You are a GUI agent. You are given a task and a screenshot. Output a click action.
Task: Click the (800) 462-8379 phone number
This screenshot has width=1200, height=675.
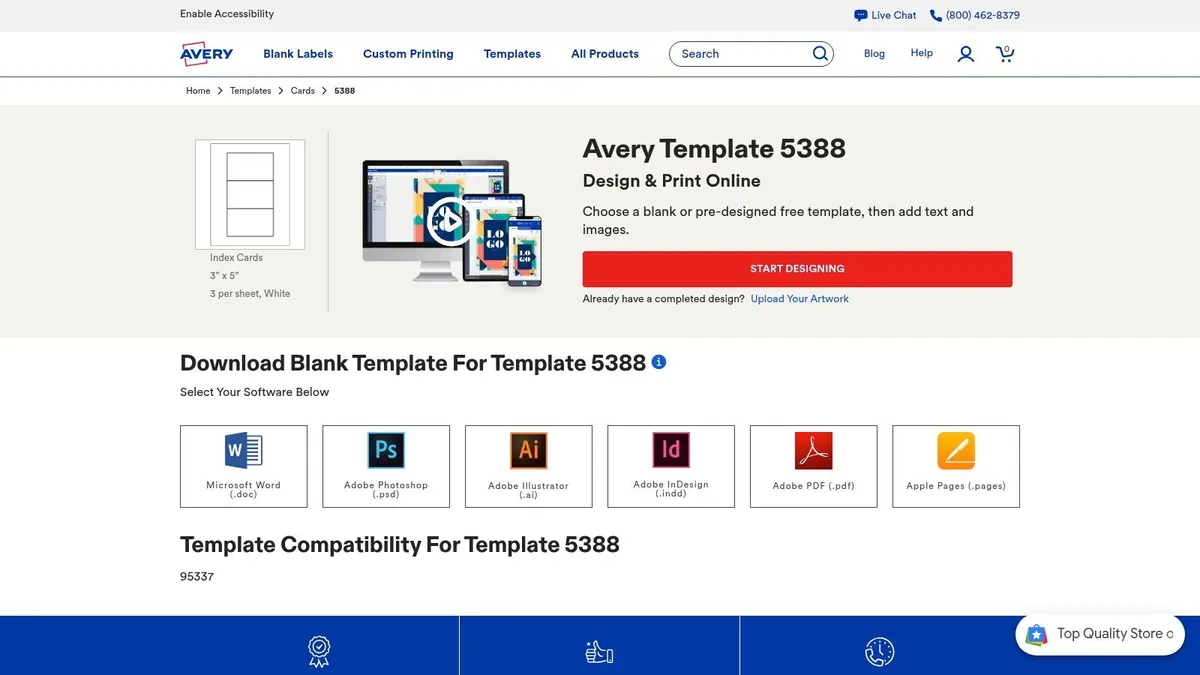point(982,16)
